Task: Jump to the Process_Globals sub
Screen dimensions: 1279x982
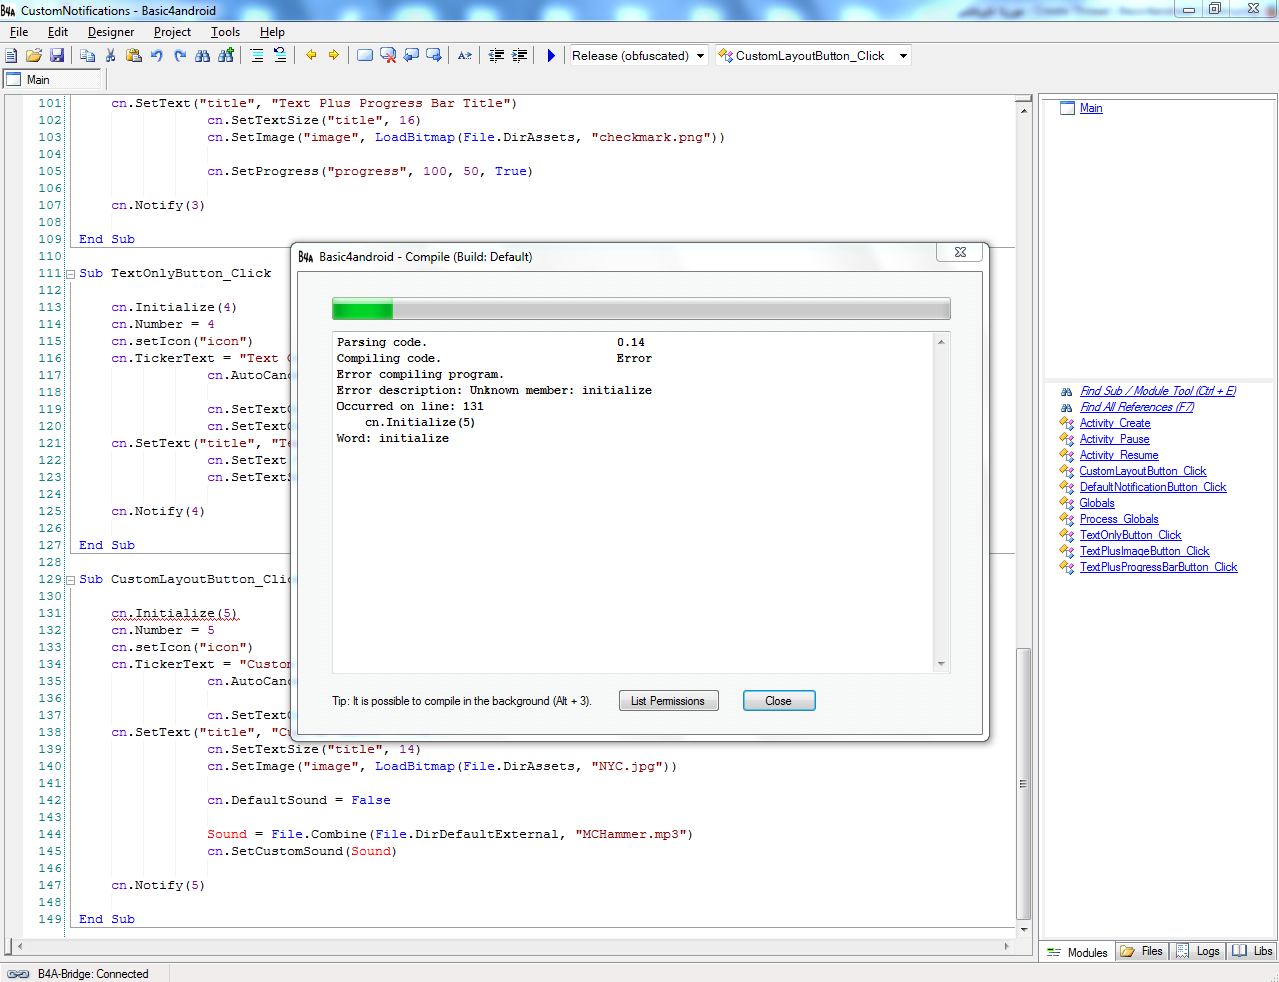Action: pyautogui.click(x=1119, y=519)
